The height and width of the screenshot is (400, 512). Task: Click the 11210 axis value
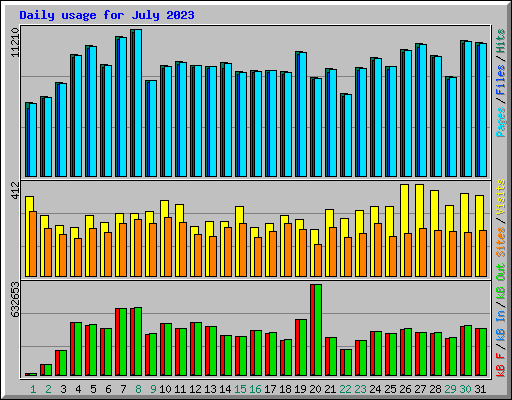[x=16, y=42]
